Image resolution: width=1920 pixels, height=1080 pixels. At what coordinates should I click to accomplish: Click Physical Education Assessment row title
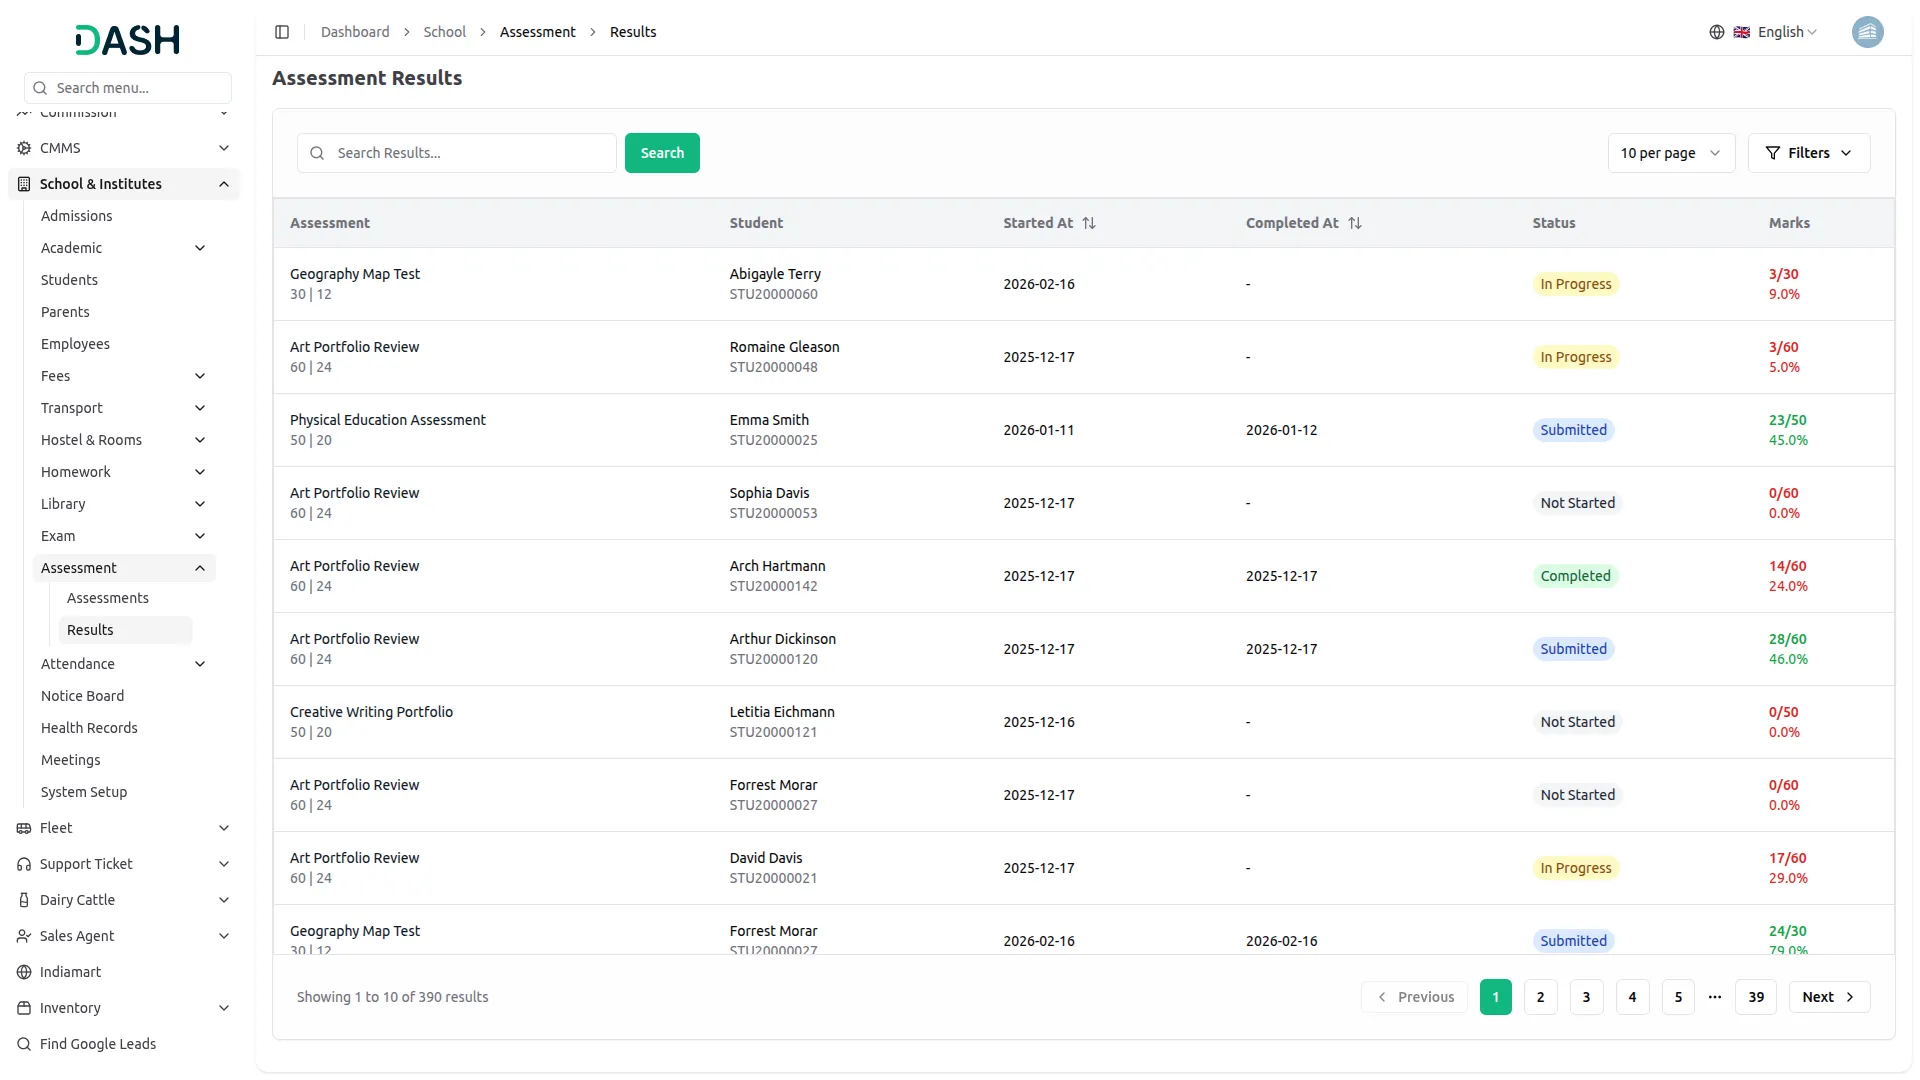388,420
